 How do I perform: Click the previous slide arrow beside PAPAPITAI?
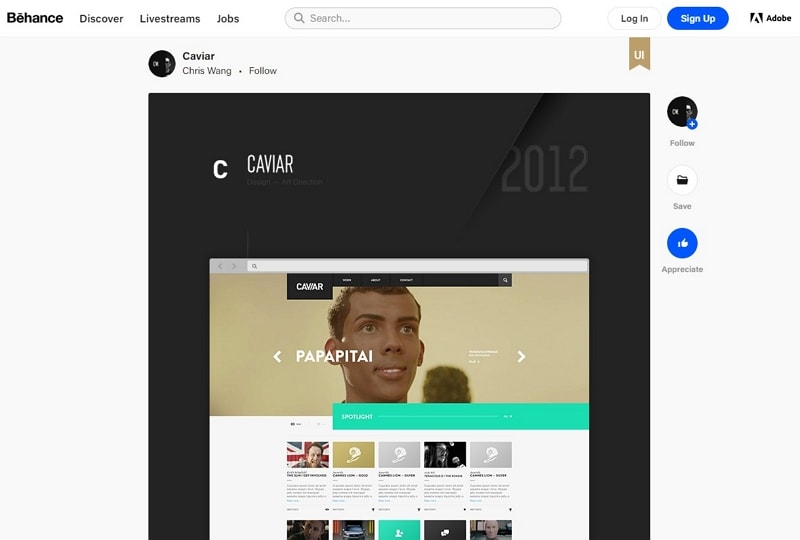[x=277, y=356]
